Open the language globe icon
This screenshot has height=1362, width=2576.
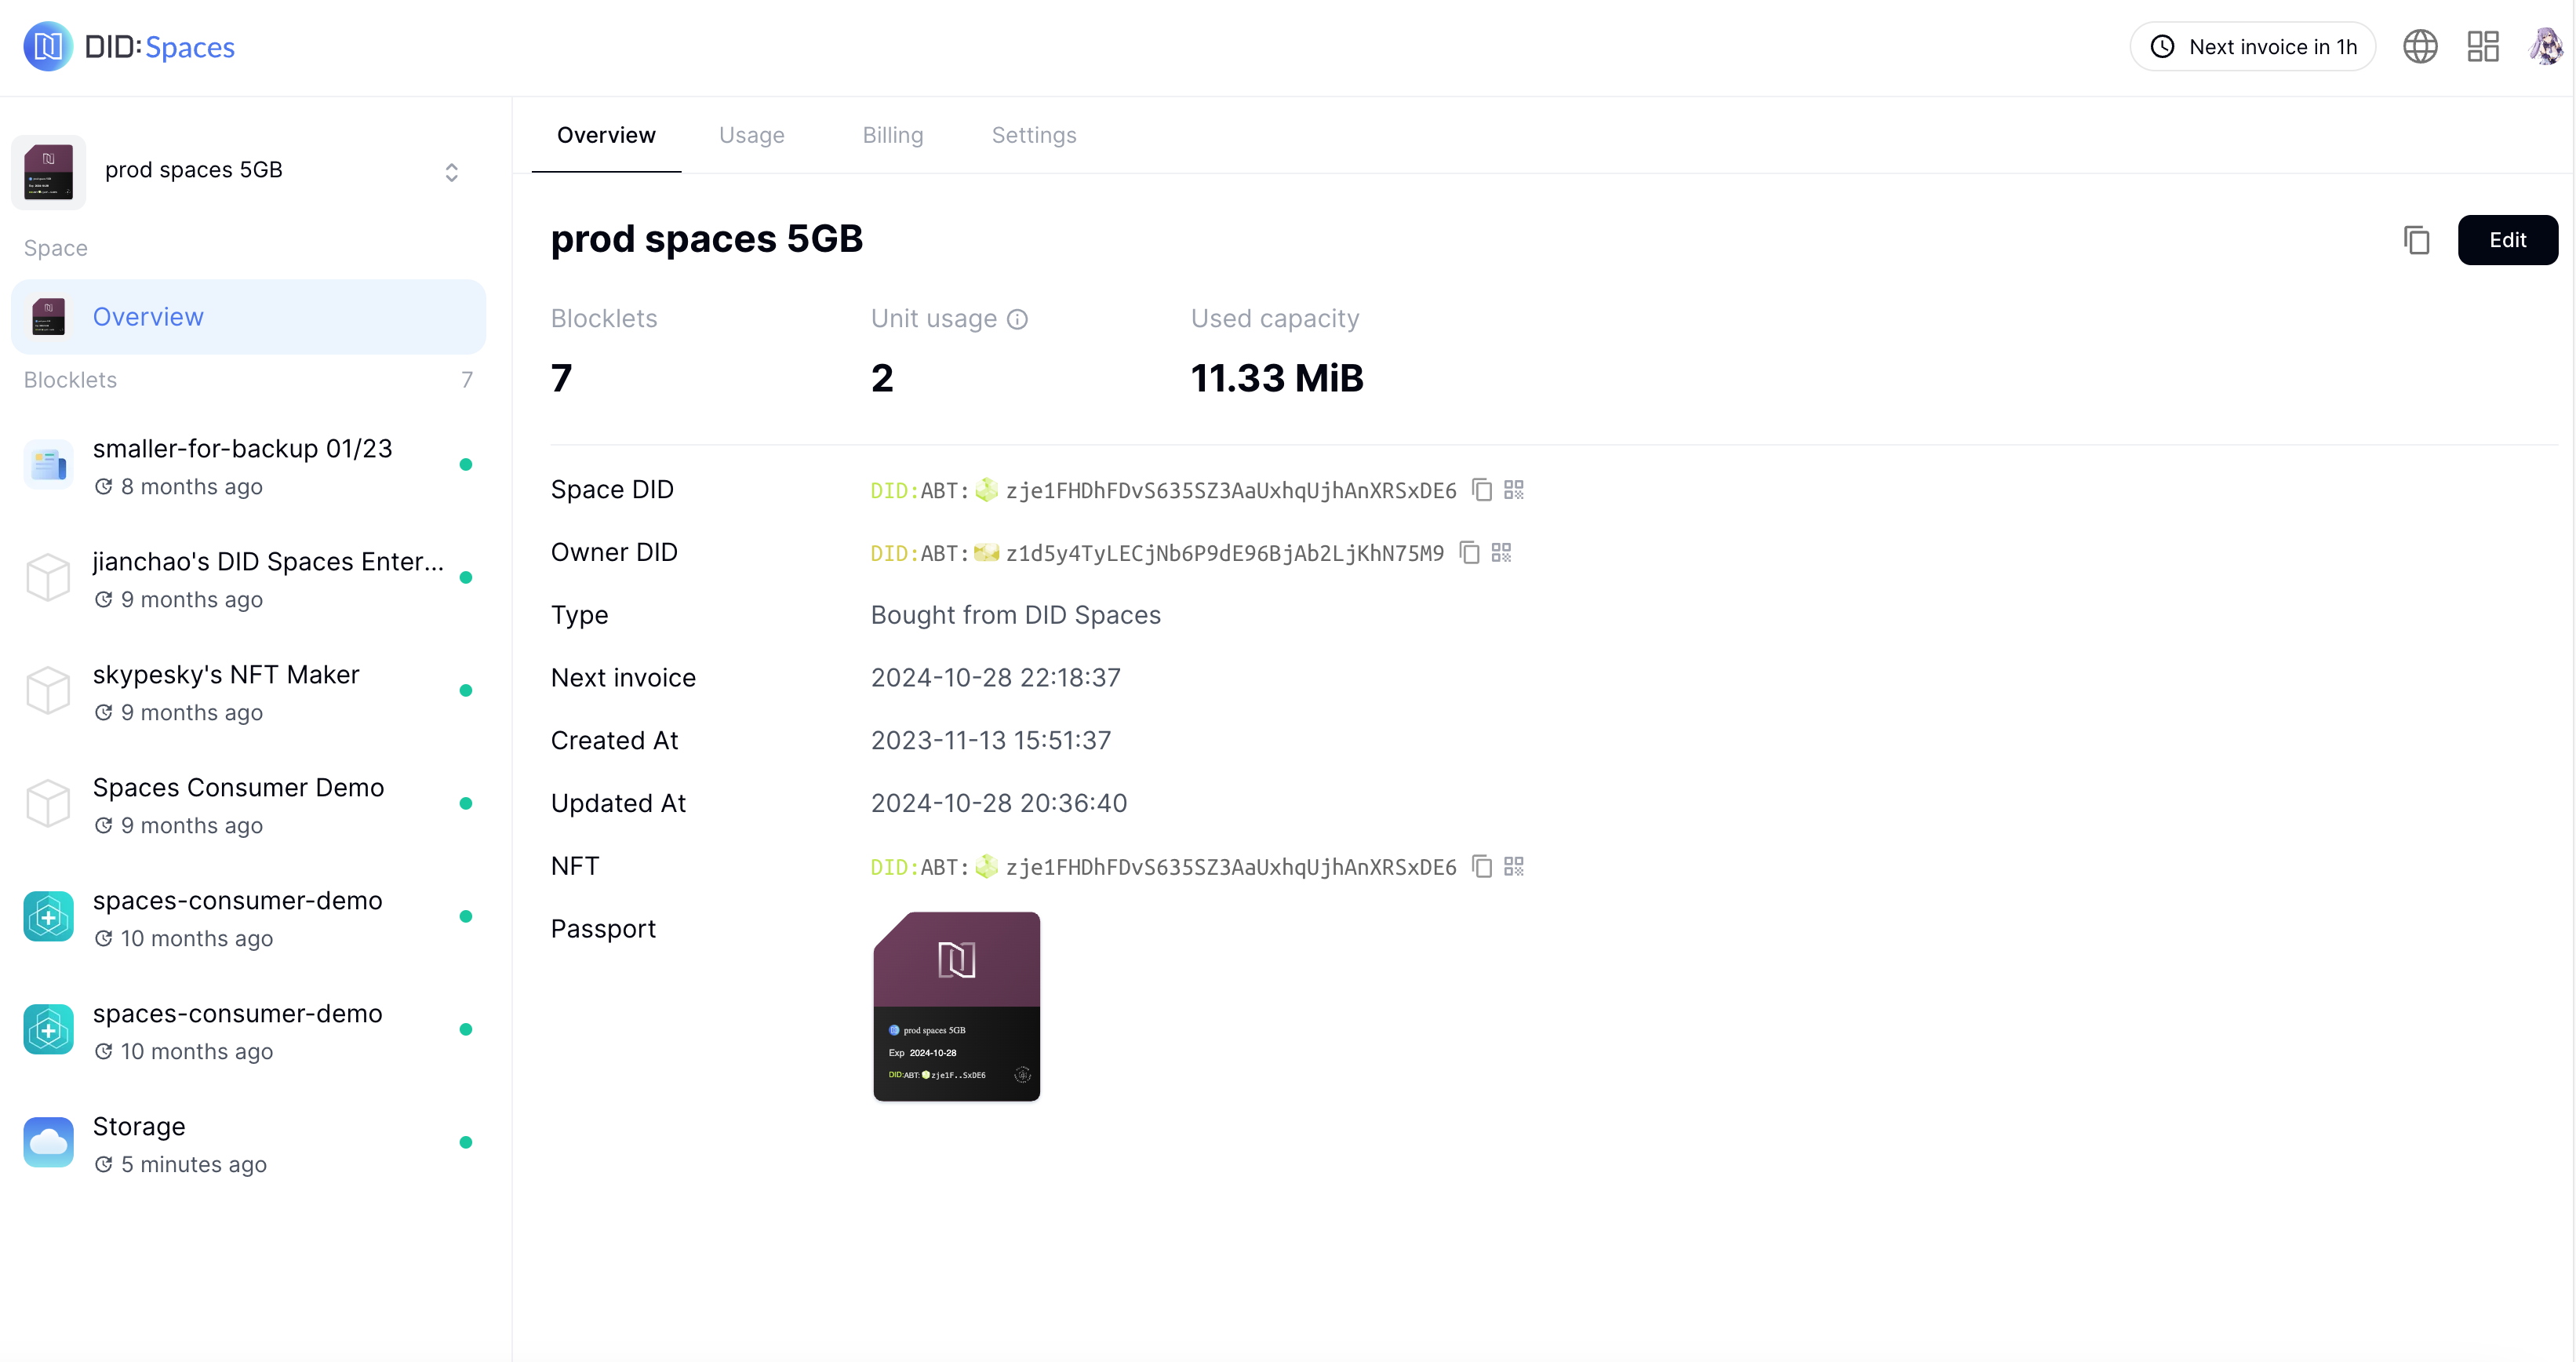pyautogui.click(x=2420, y=47)
